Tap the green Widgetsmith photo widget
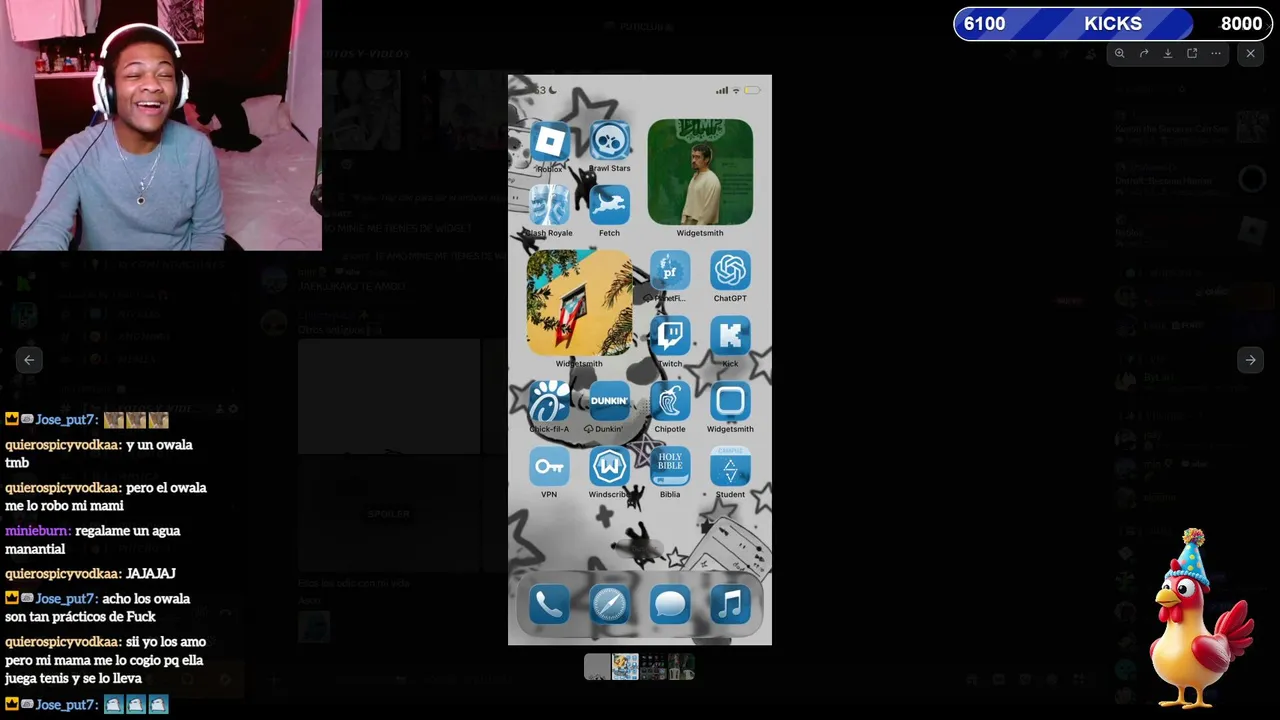The width and height of the screenshot is (1280, 720). tap(700, 172)
